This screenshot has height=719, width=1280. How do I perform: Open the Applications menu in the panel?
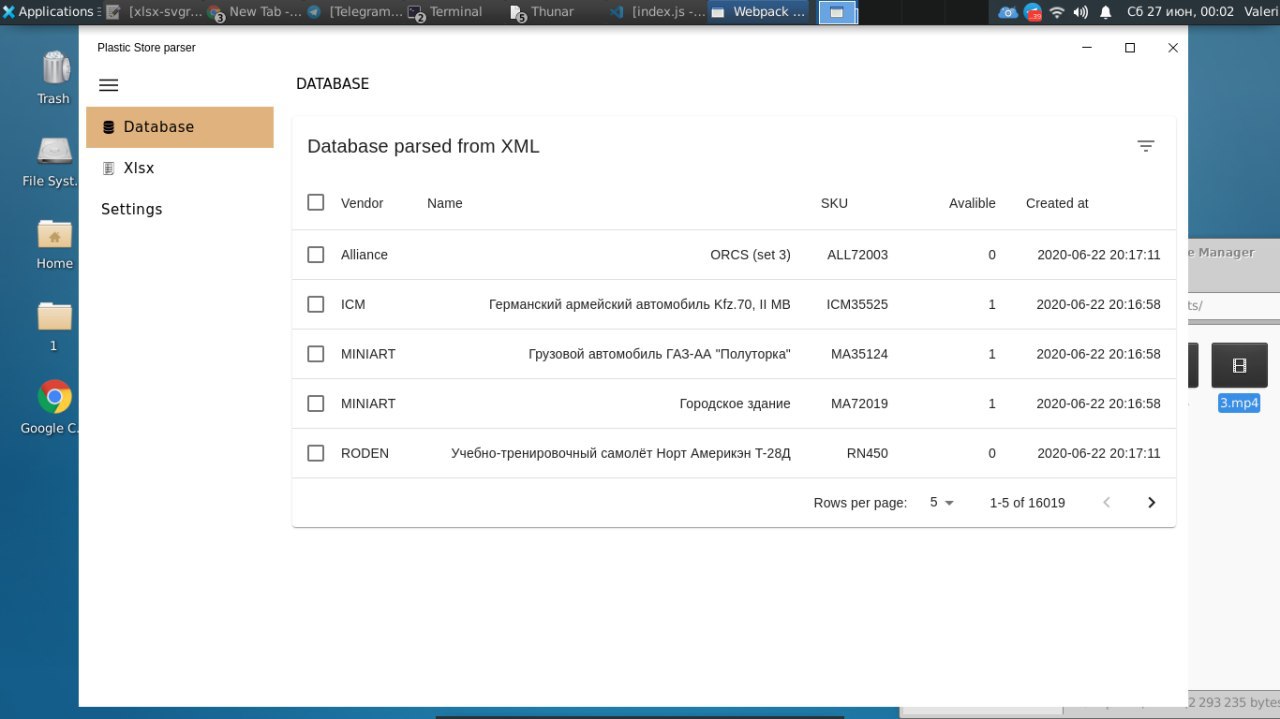[x=48, y=12]
